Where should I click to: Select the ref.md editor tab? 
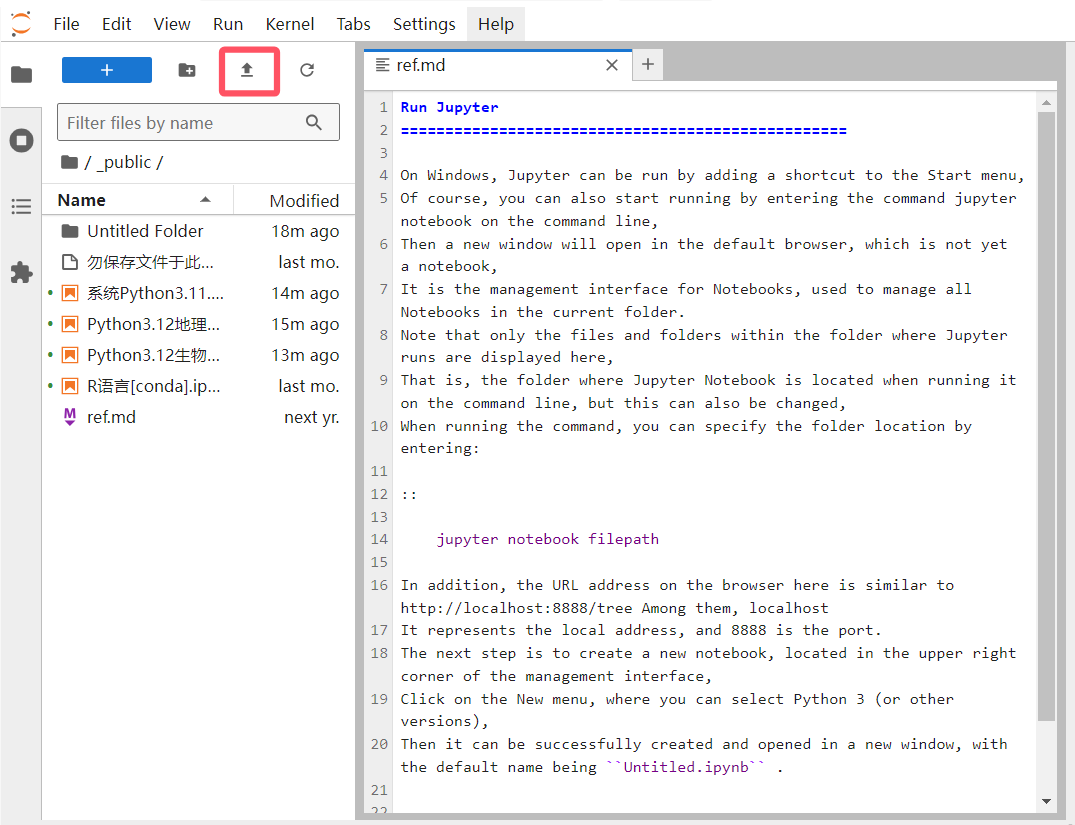pos(498,66)
